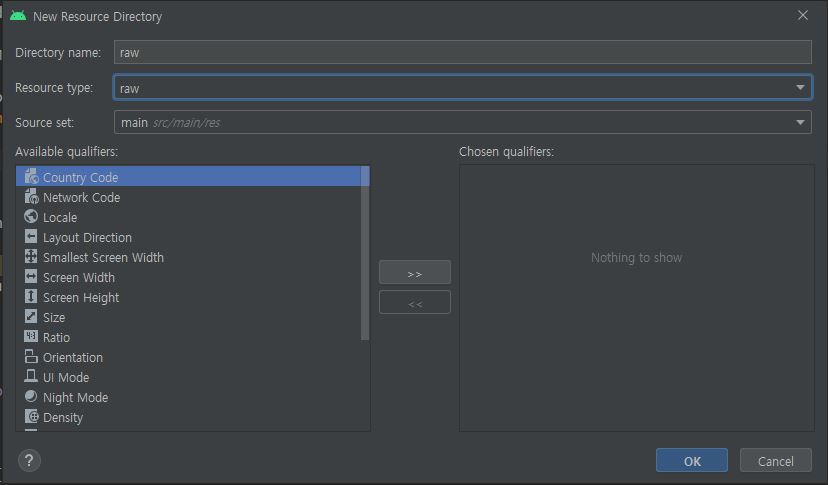Click the Resource type combo box showing raw

(x=463, y=87)
